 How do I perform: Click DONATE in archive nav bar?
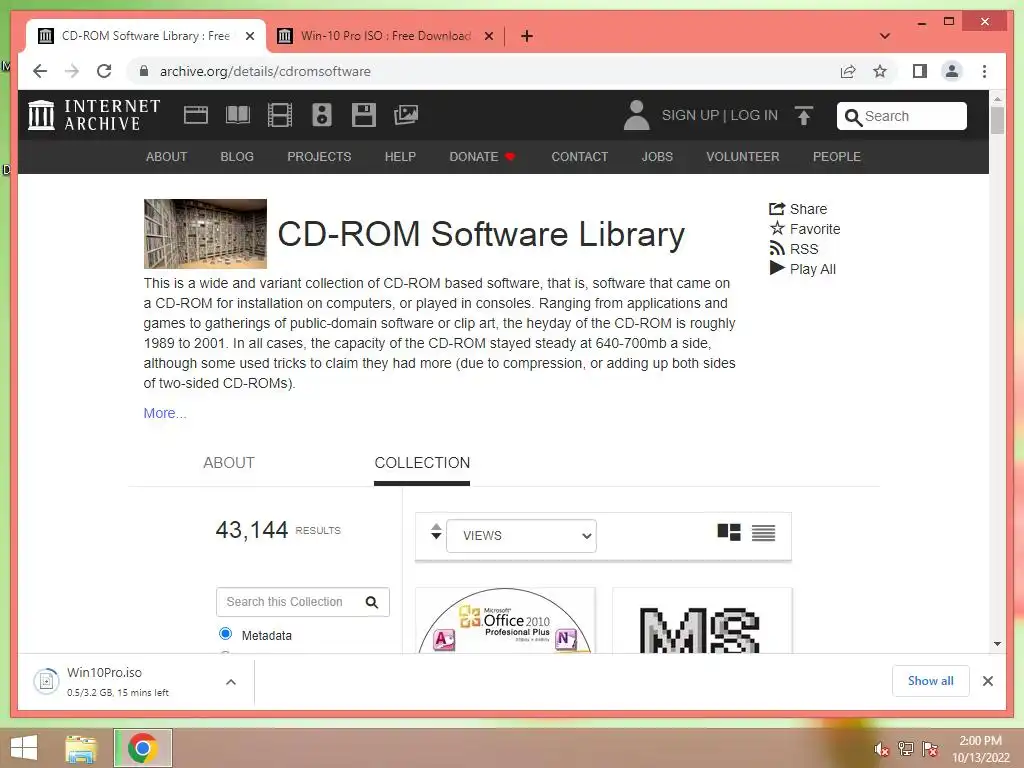483,157
